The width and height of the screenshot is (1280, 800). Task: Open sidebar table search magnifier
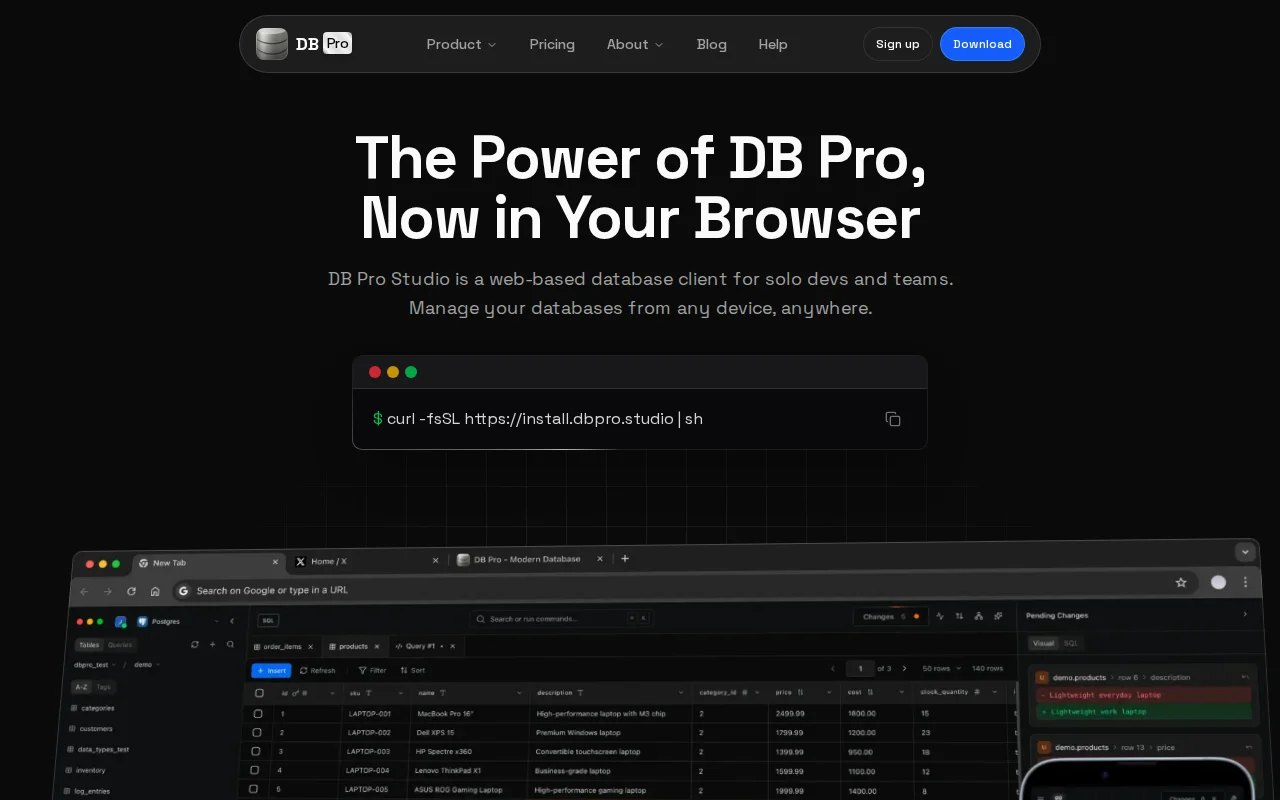click(x=230, y=645)
